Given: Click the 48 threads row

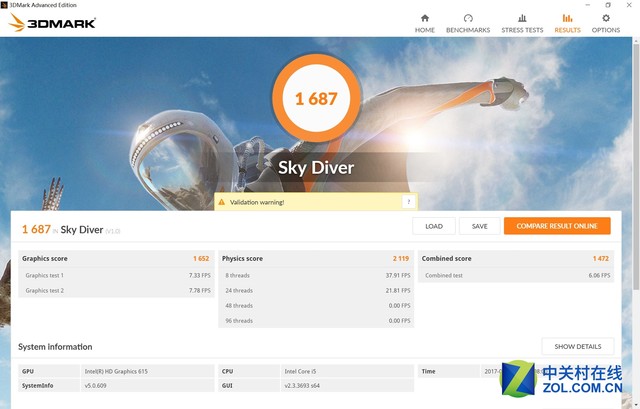Looking at the screenshot, I should tap(318, 306).
